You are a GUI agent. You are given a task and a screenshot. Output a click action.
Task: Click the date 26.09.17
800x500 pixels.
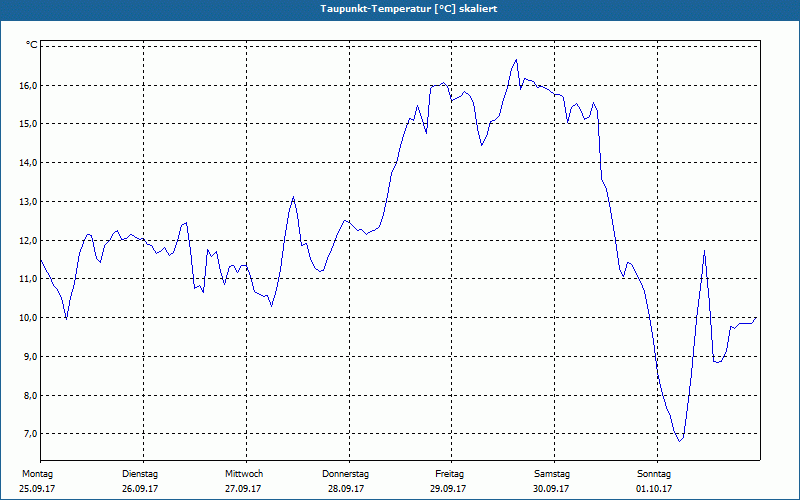point(140,489)
